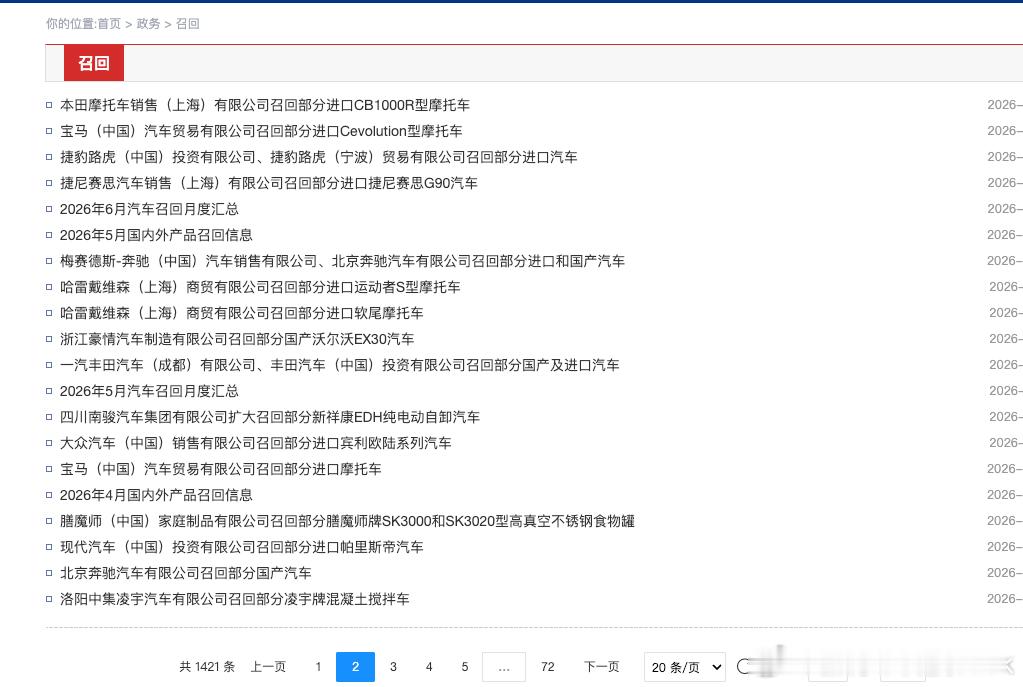Open 2026年5月国内外产品召回信息 link
The image size is (1023, 687).
(x=156, y=235)
